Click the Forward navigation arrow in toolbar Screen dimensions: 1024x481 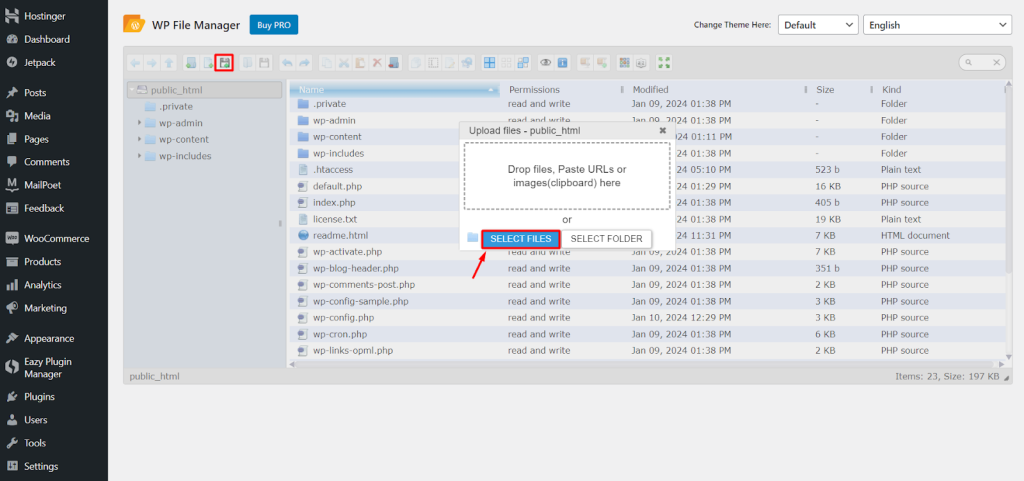point(152,63)
